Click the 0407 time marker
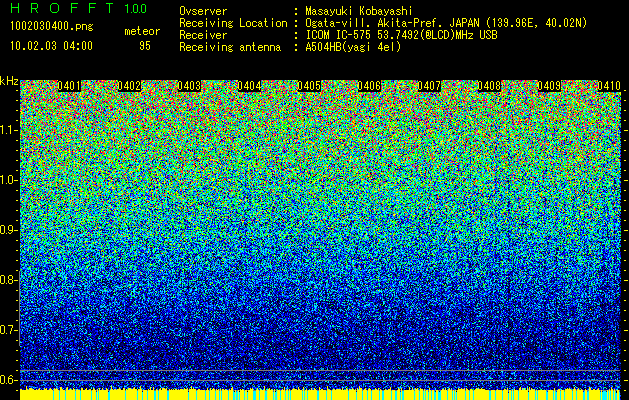This screenshot has width=629, height=400. (429, 86)
